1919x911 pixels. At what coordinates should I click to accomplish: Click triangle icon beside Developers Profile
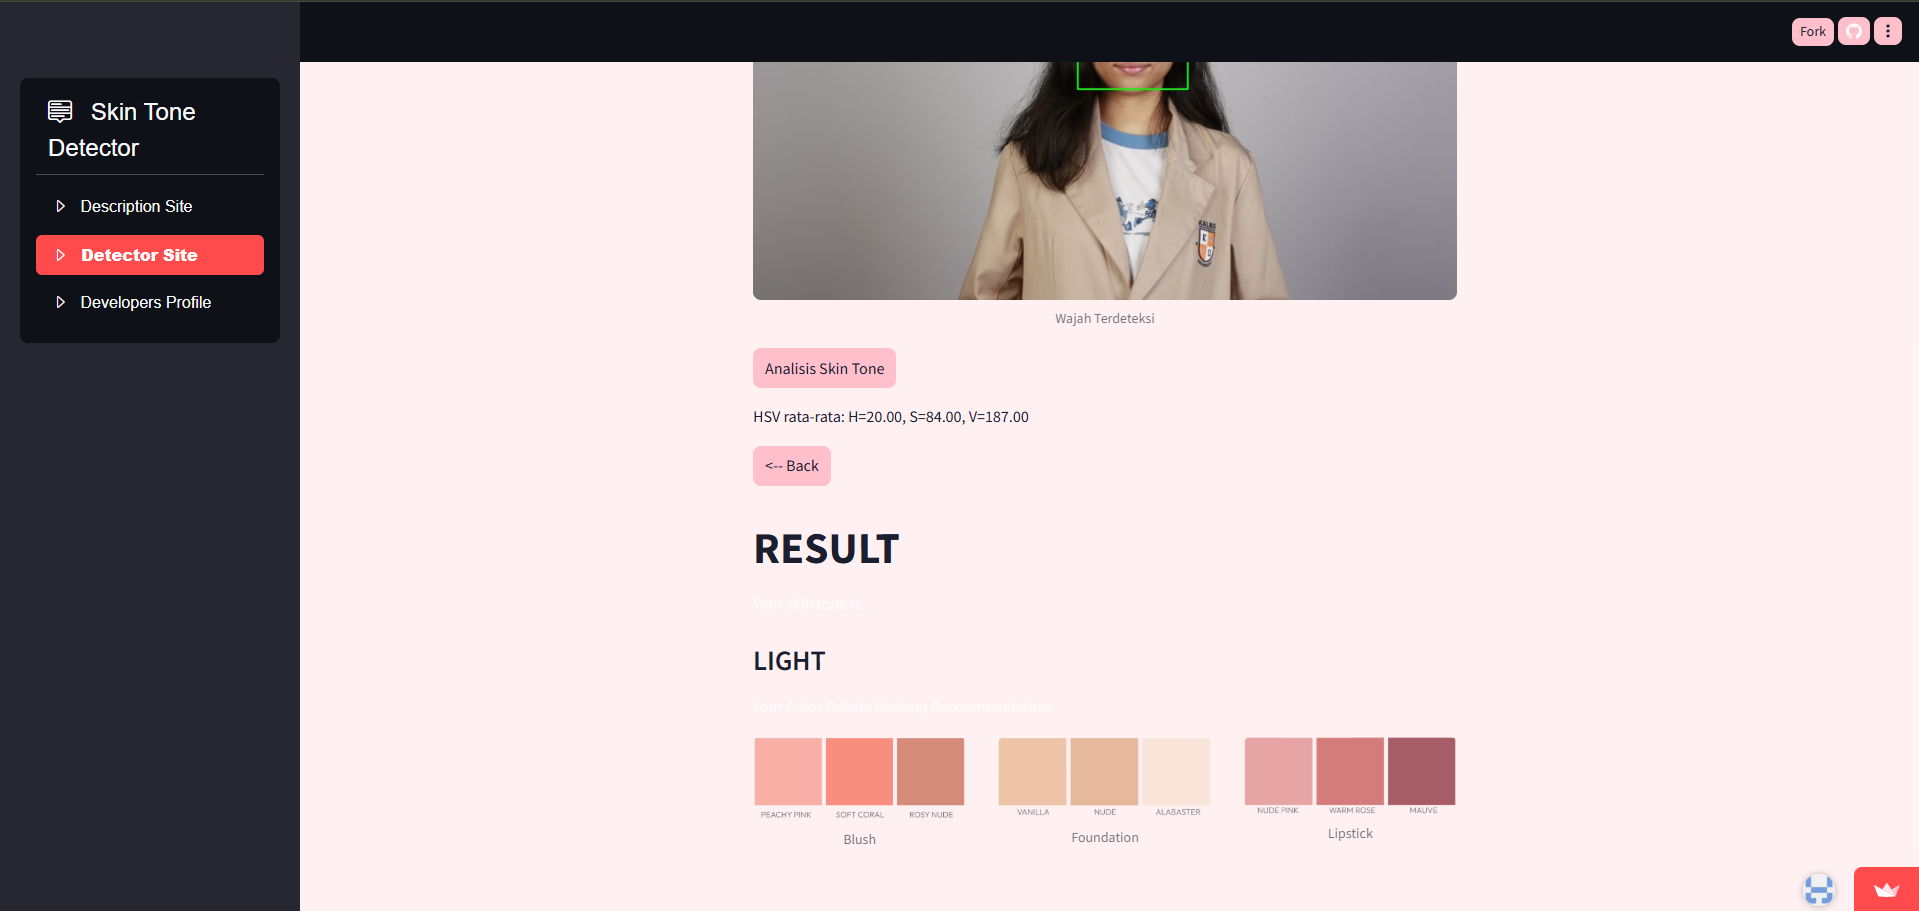tap(60, 302)
